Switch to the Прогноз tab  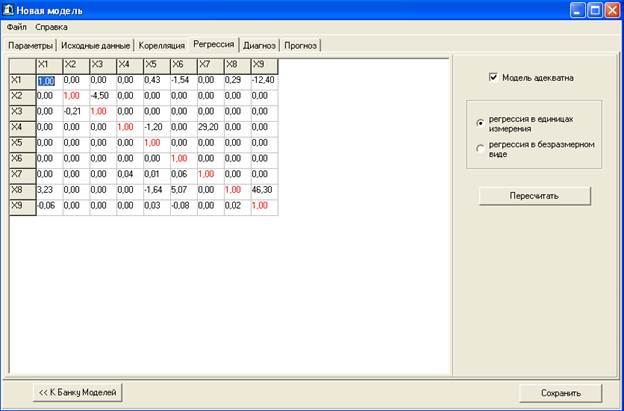[x=300, y=45]
